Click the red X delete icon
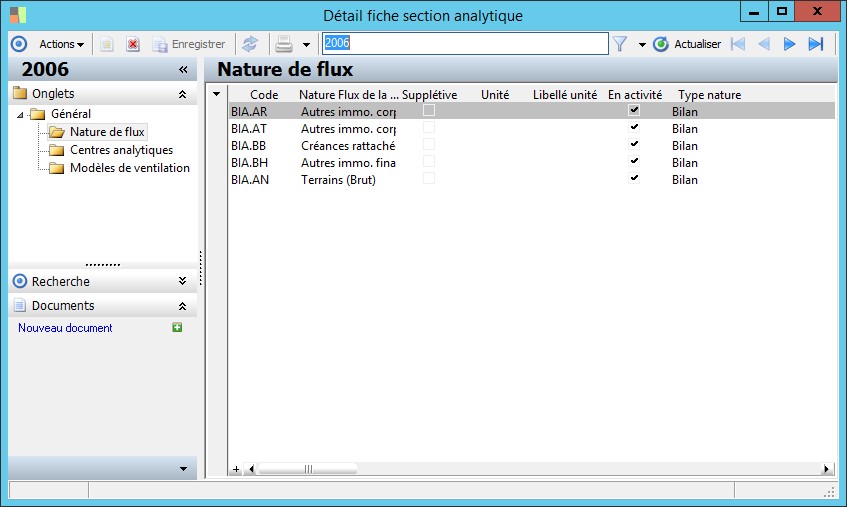 click(x=132, y=44)
